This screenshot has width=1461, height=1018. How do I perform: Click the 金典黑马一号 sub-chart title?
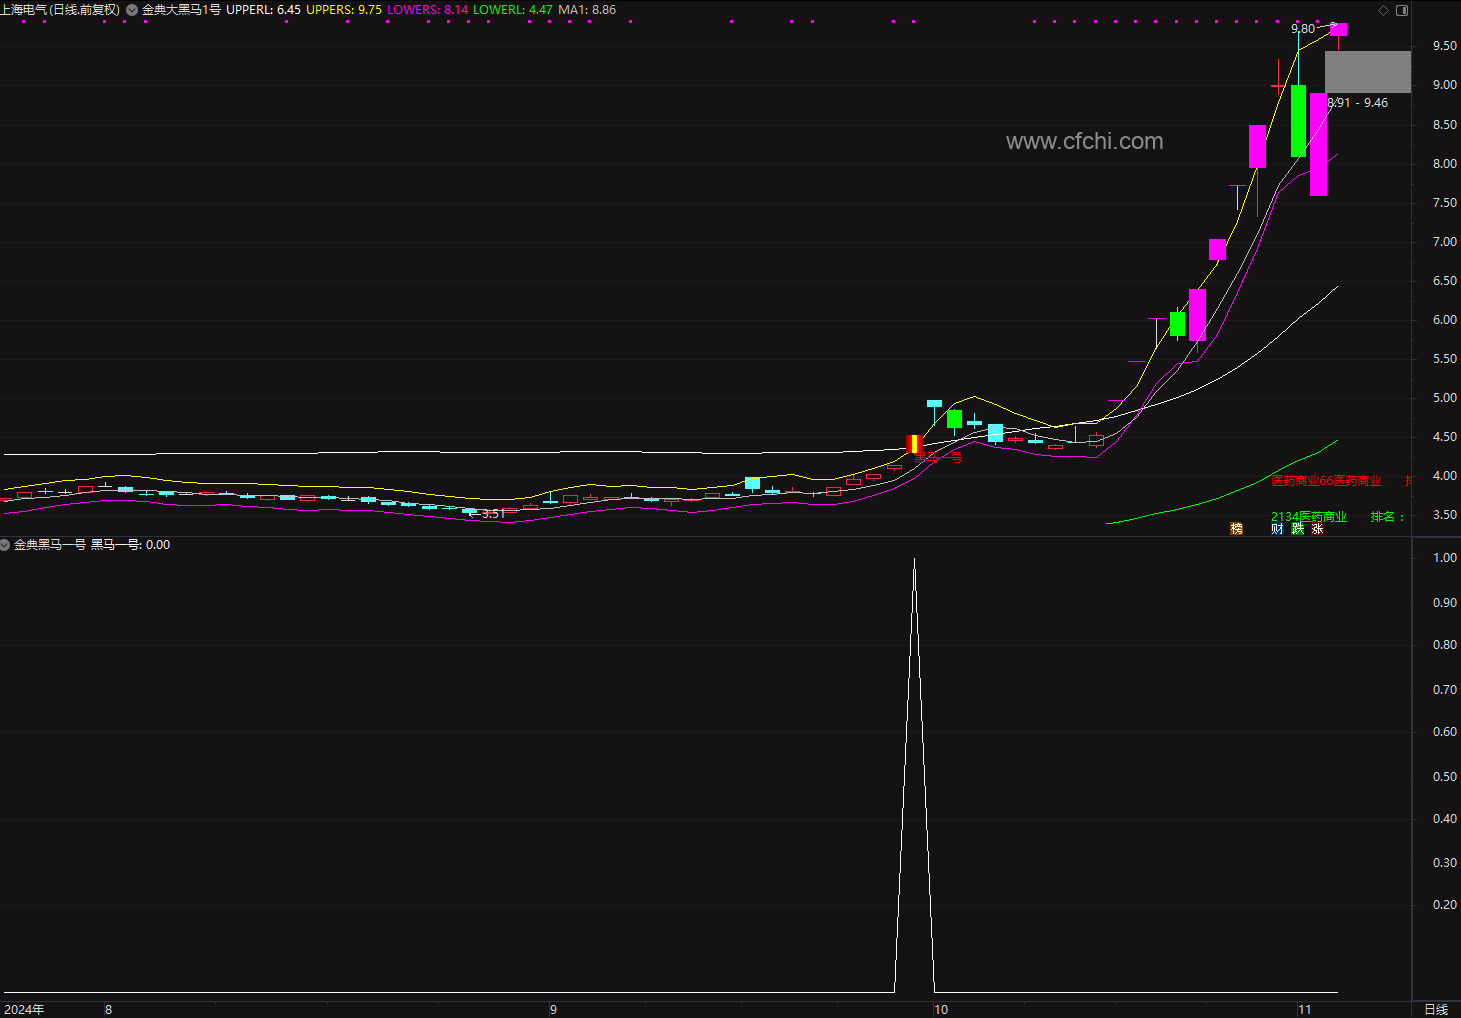pyautogui.click(x=50, y=545)
